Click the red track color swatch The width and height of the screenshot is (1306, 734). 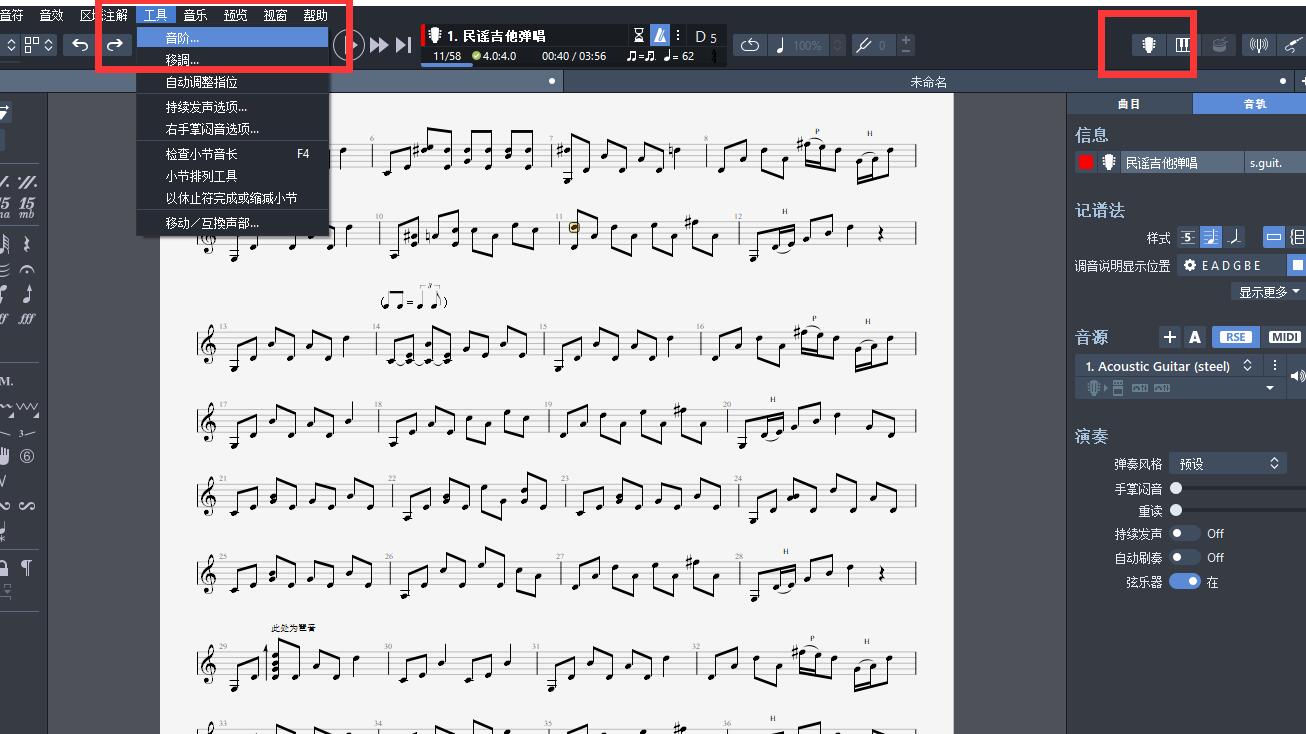(x=1086, y=162)
